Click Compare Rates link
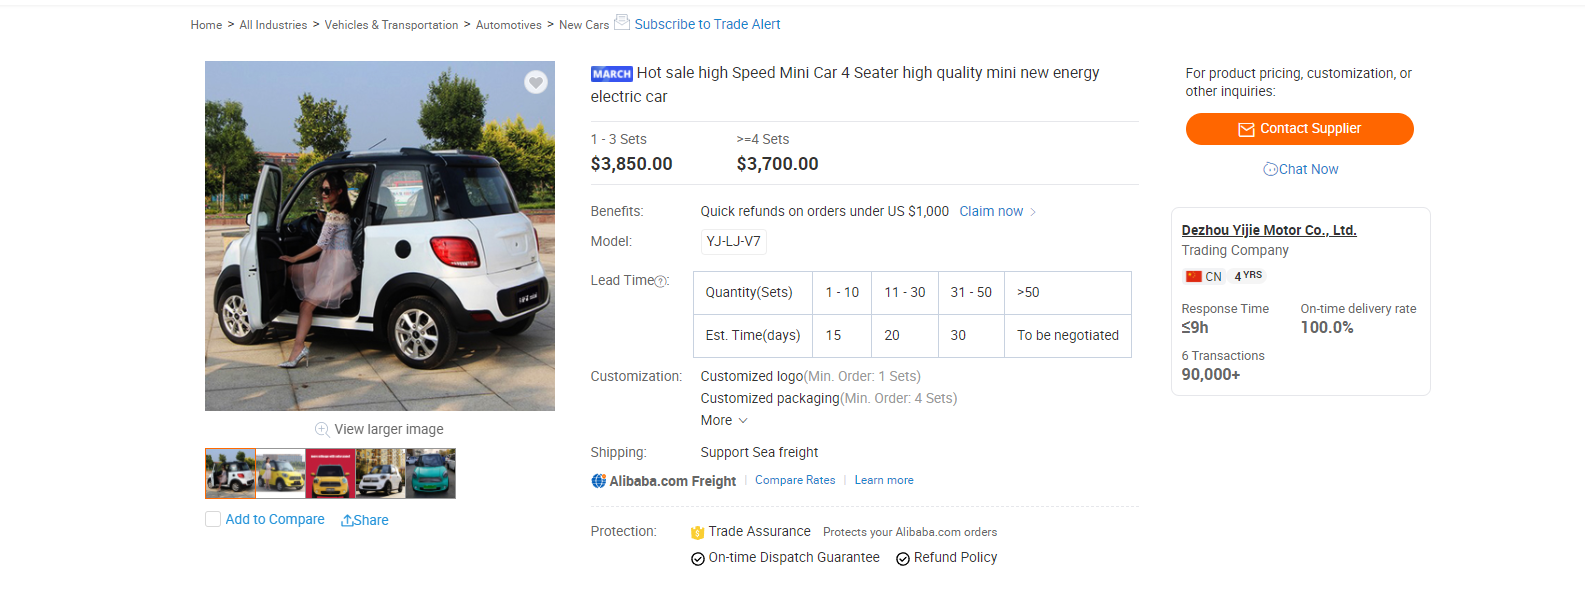The height and width of the screenshot is (595, 1585). [x=795, y=480]
